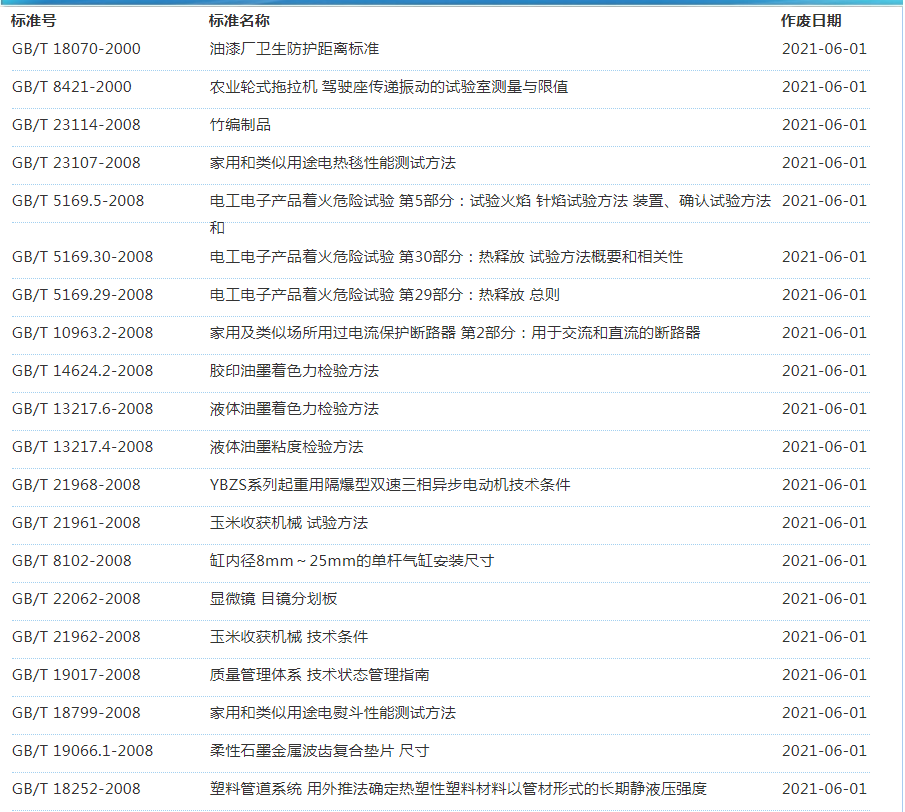The image size is (905, 812).
Task: Open GB/T 8421-2000 standard number
Action: (x=71, y=87)
